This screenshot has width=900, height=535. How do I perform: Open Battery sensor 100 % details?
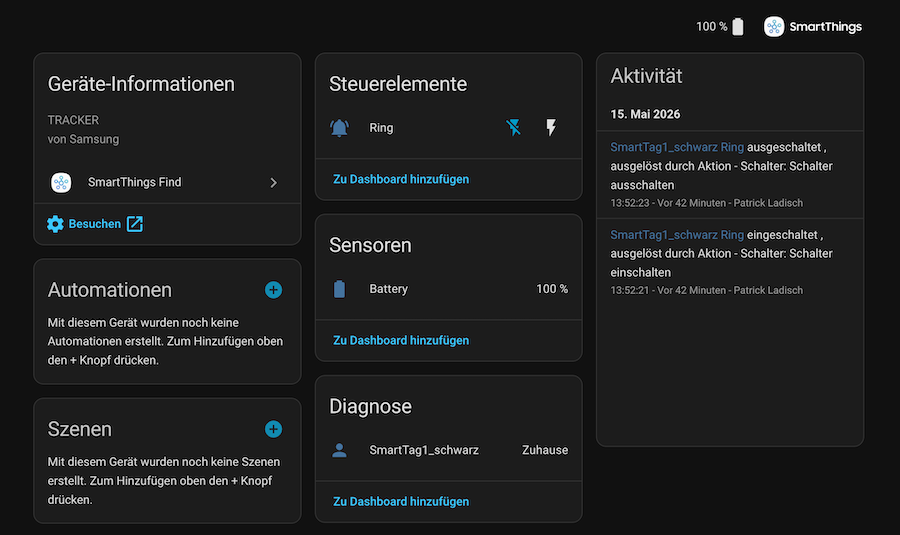pyautogui.click(x=449, y=289)
